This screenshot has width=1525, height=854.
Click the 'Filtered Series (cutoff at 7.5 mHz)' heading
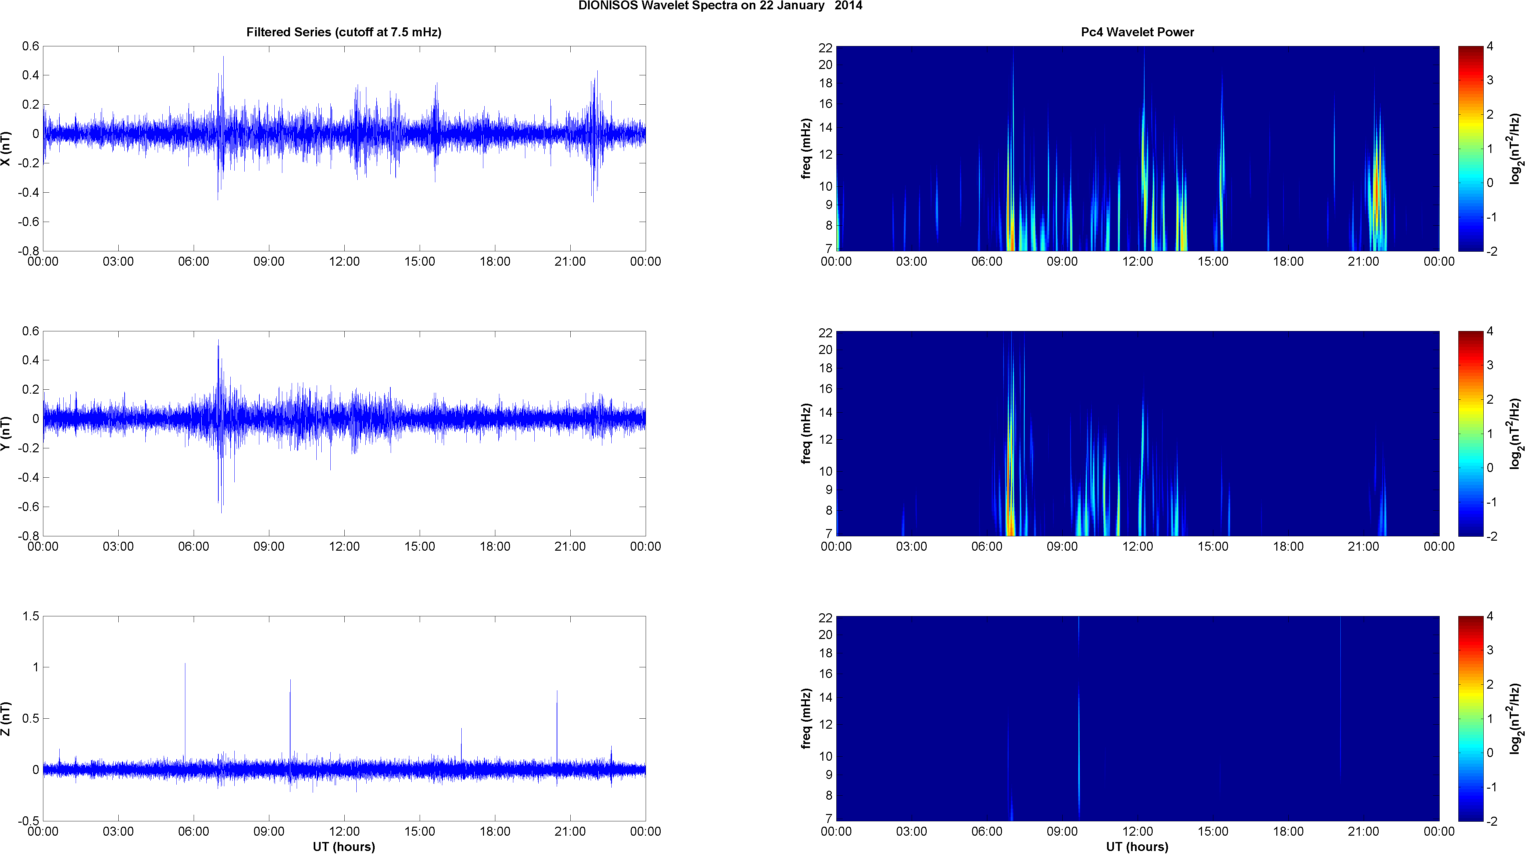[344, 32]
